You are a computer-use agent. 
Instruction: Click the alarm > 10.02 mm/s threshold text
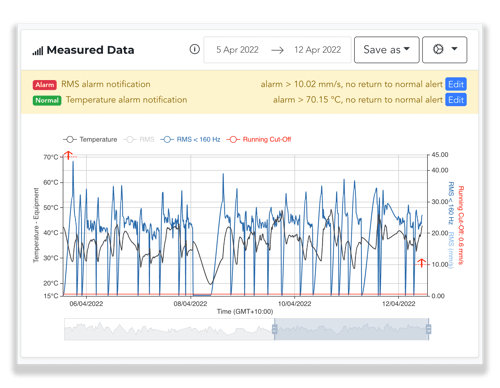[x=352, y=84]
